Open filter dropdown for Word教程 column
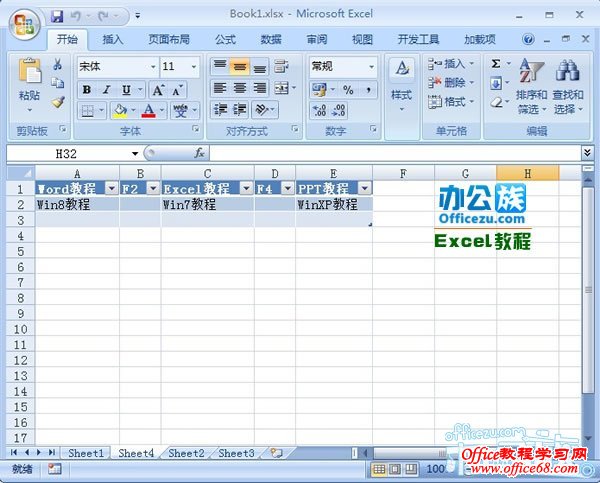Viewport: 600px width, 483px height. (x=112, y=188)
